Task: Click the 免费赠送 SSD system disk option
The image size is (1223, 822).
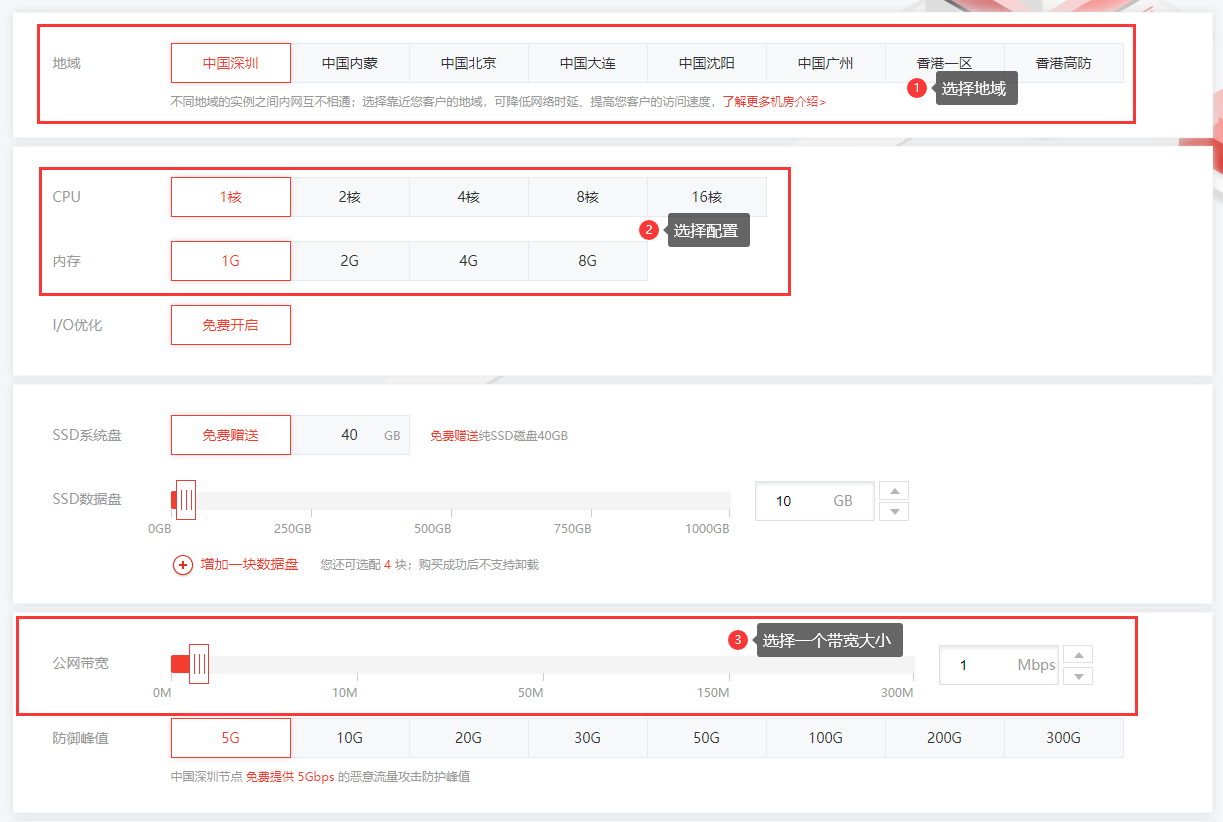Action: [x=230, y=434]
